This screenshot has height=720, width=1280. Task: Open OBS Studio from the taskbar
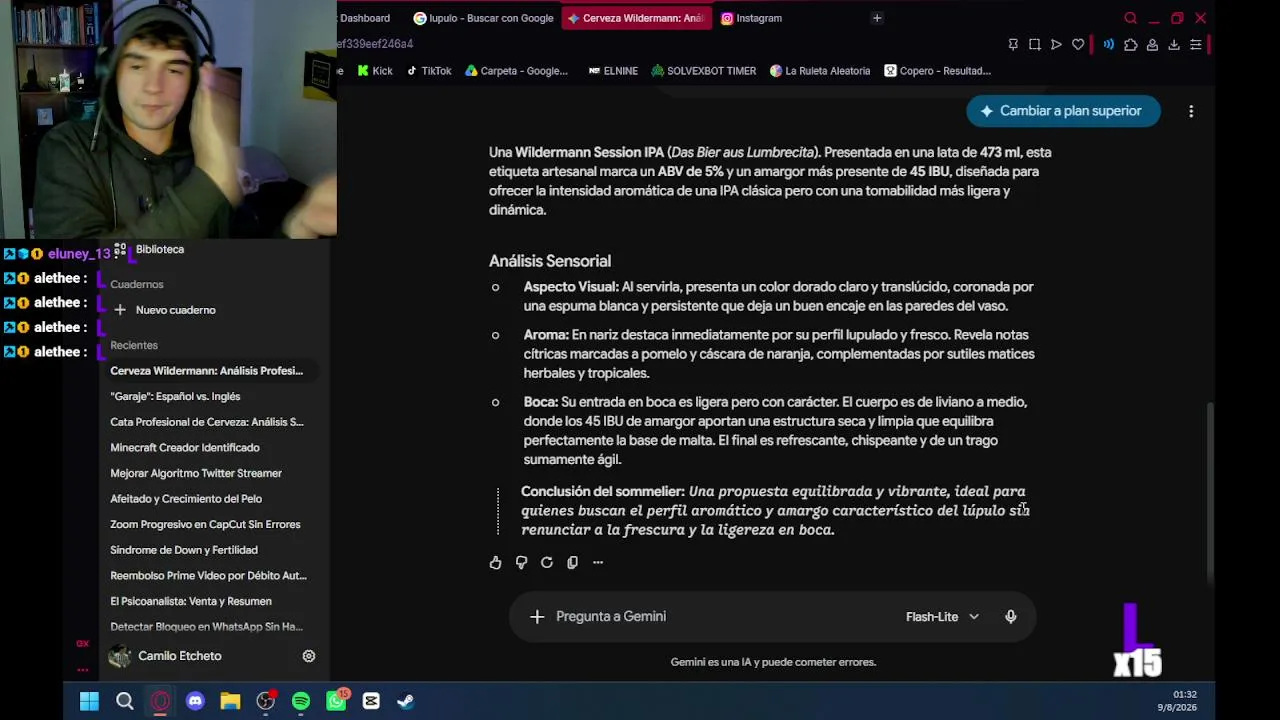[265, 701]
